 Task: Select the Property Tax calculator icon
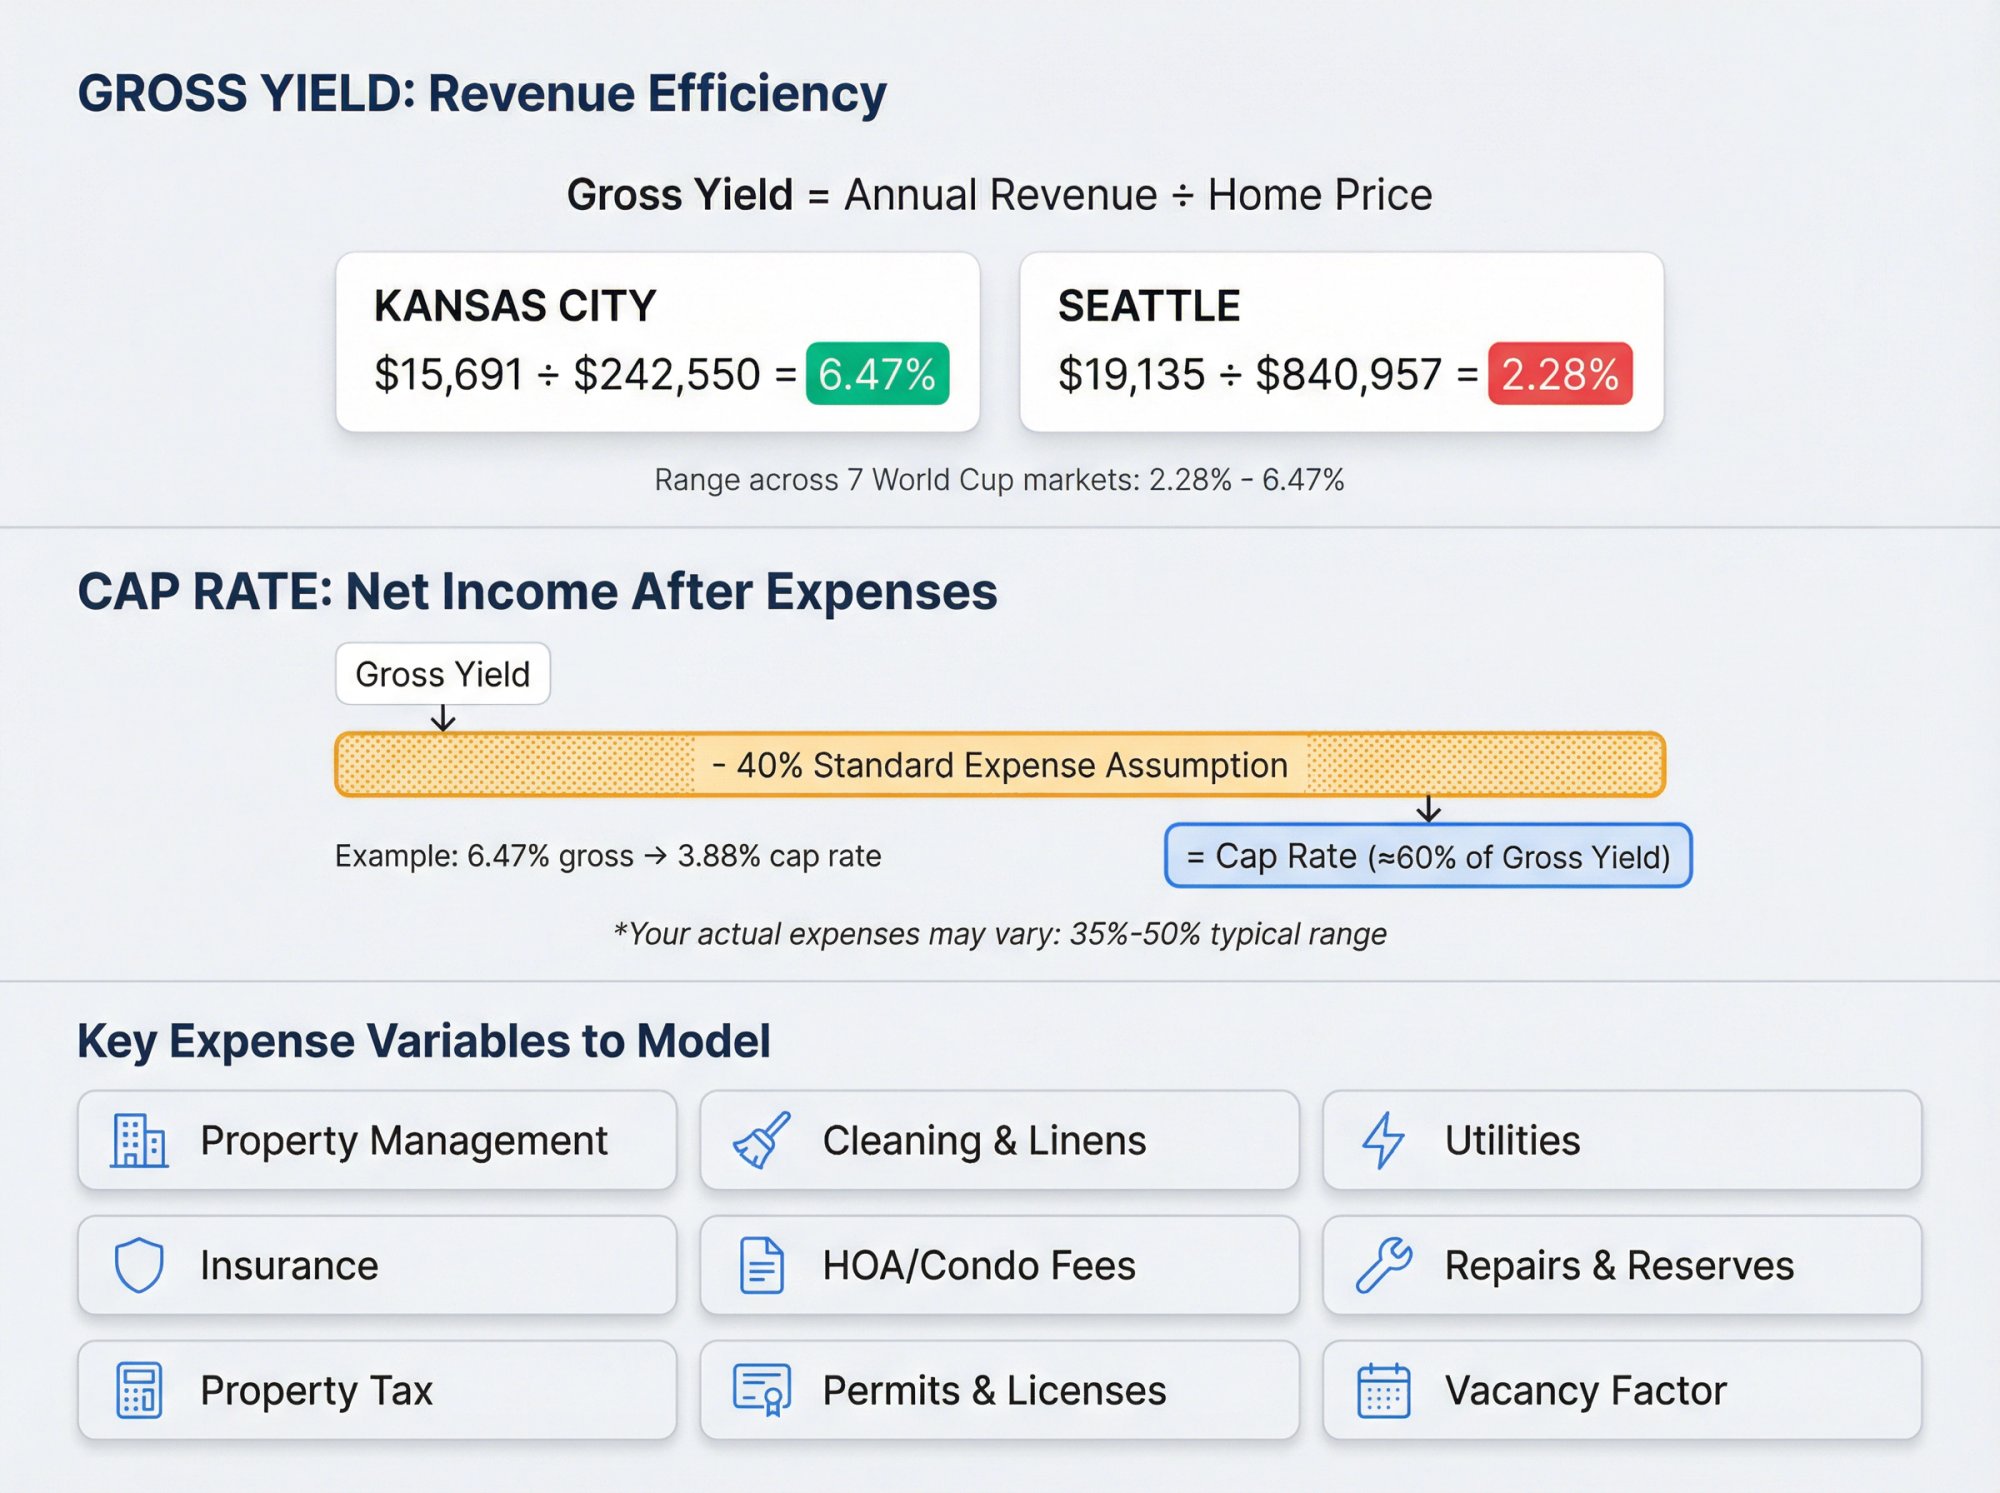pos(140,1390)
